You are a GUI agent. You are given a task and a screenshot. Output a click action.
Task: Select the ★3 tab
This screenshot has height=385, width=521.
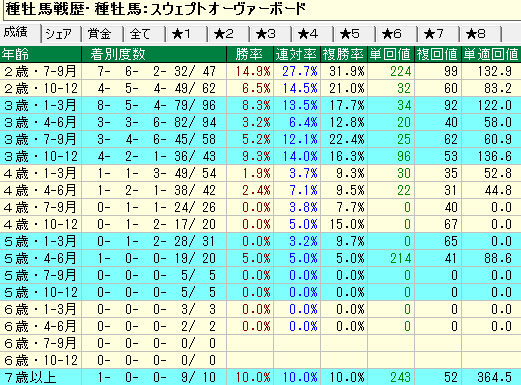[x=270, y=34]
